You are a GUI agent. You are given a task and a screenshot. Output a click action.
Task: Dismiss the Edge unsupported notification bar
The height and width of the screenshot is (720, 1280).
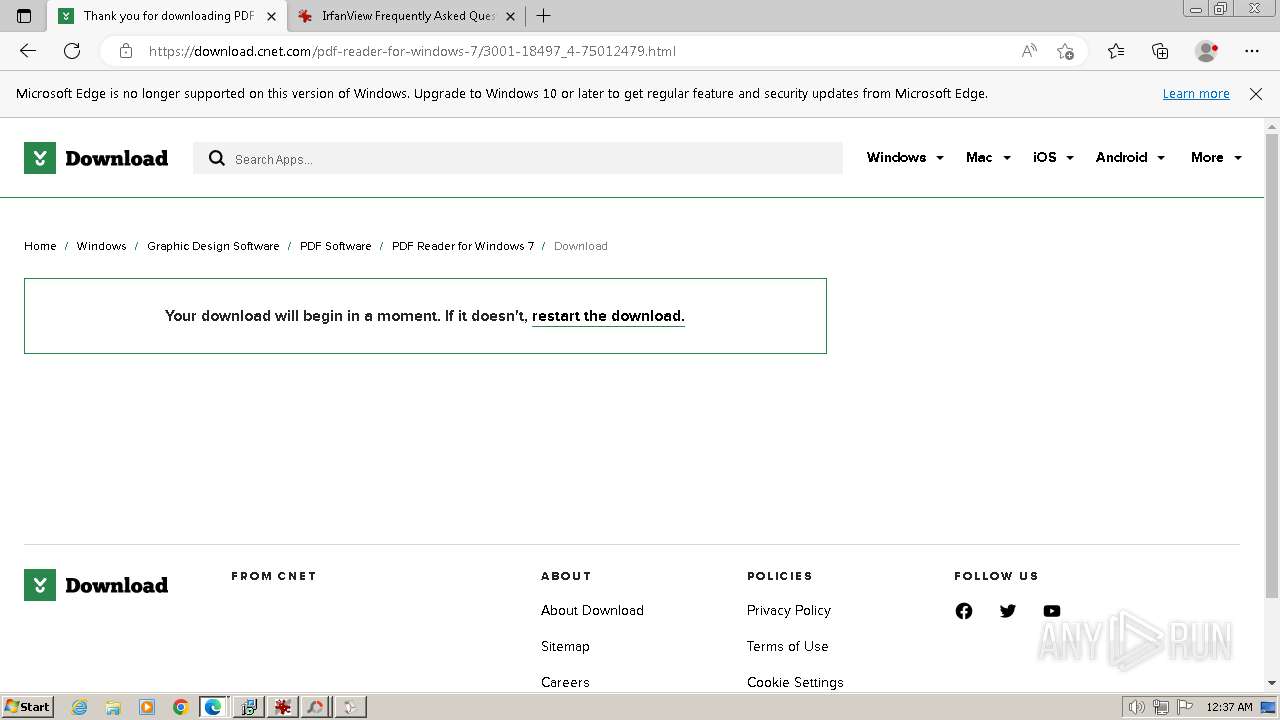pyautogui.click(x=1256, y=94)
